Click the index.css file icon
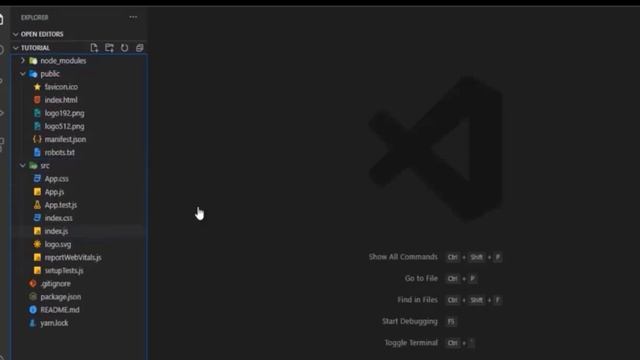Screen dimensions: 640x360 [37, 218]
